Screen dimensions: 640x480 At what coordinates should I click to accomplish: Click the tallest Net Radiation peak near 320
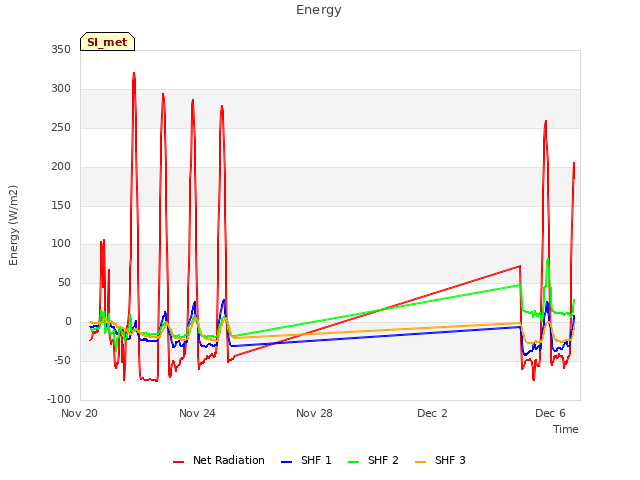pos(134,74)
